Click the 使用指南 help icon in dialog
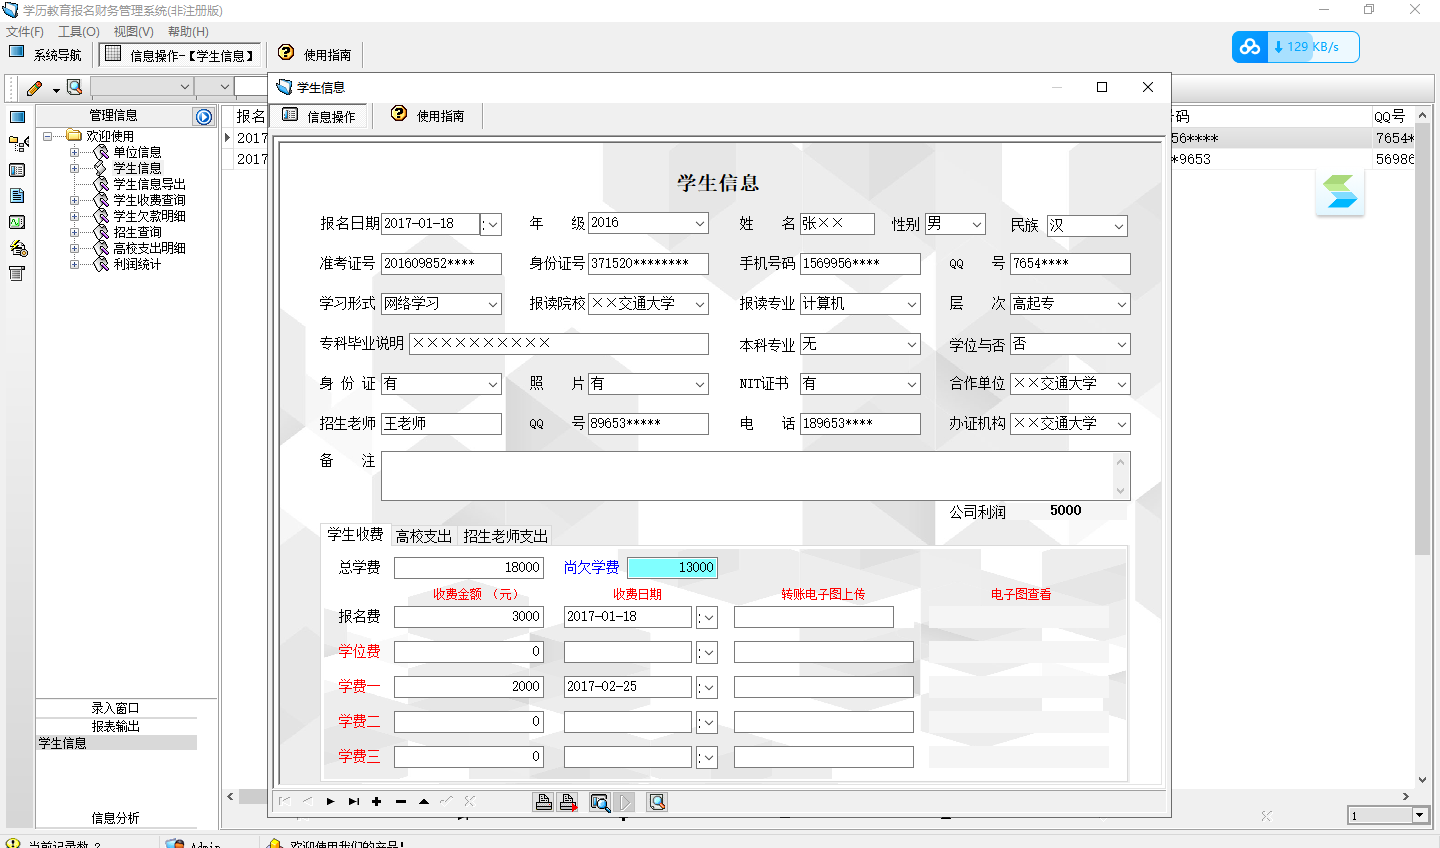Viewport: 1440px width, 848px height. [399, 115]
